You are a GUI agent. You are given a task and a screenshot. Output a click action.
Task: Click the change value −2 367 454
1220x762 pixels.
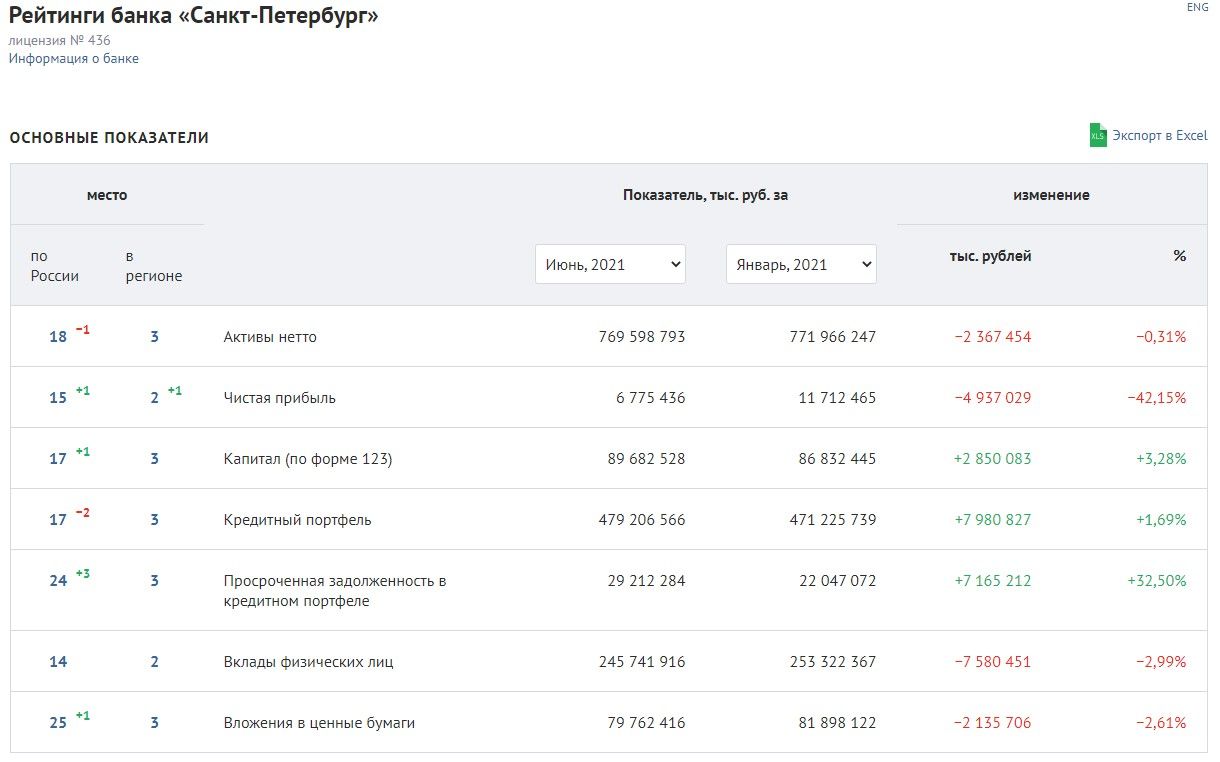[992, 337]
